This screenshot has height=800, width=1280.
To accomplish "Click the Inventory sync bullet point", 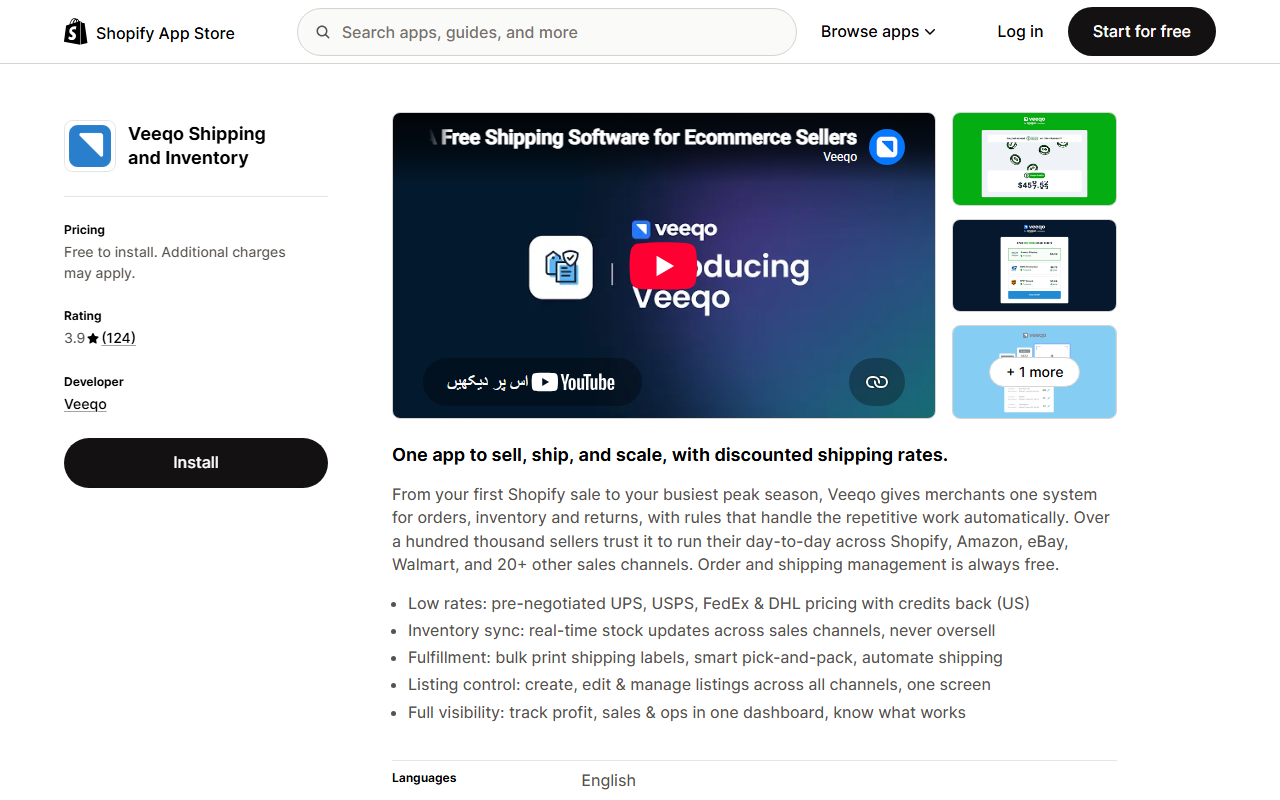I will [701, 630].
